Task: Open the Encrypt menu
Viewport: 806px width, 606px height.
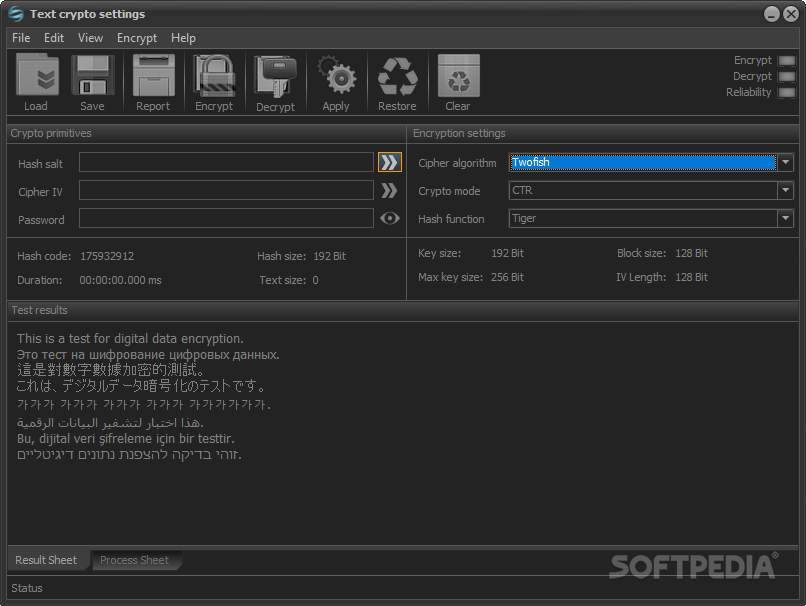Action: 137,38
